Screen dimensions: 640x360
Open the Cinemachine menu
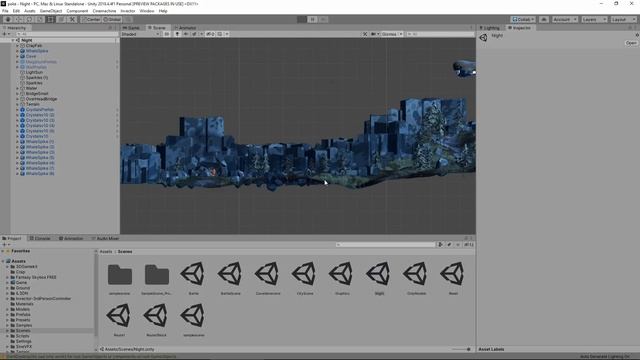tap(104, 11)
